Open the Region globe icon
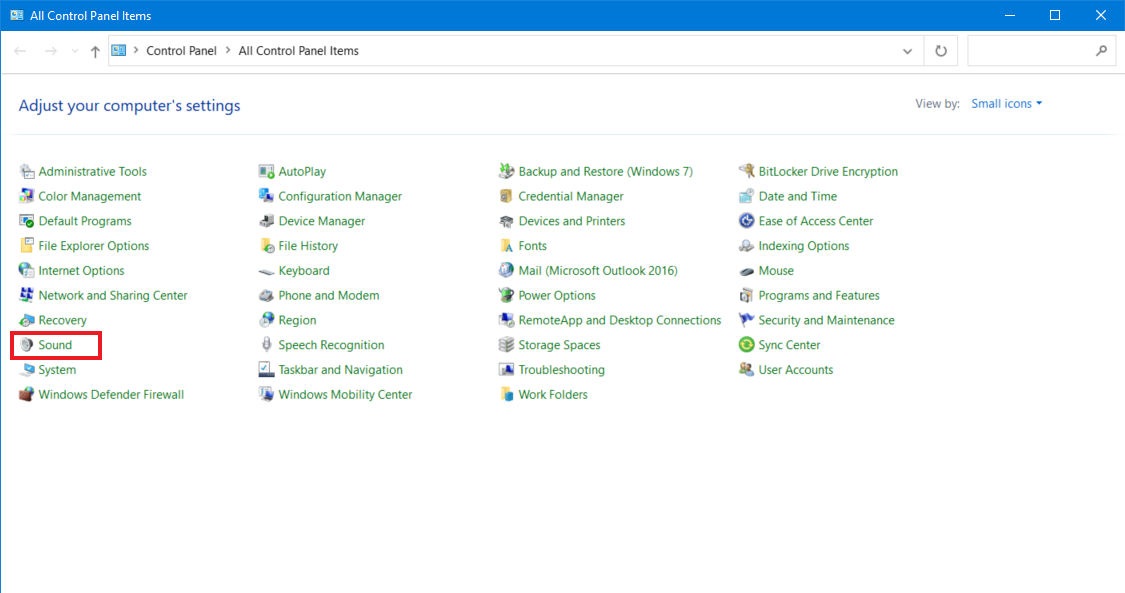Viewport: 1125px width, 593px height. coord(266,320)
